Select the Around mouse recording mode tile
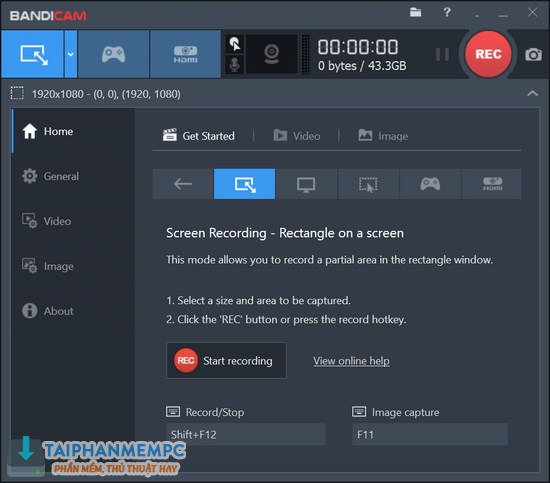 point(368,184)
